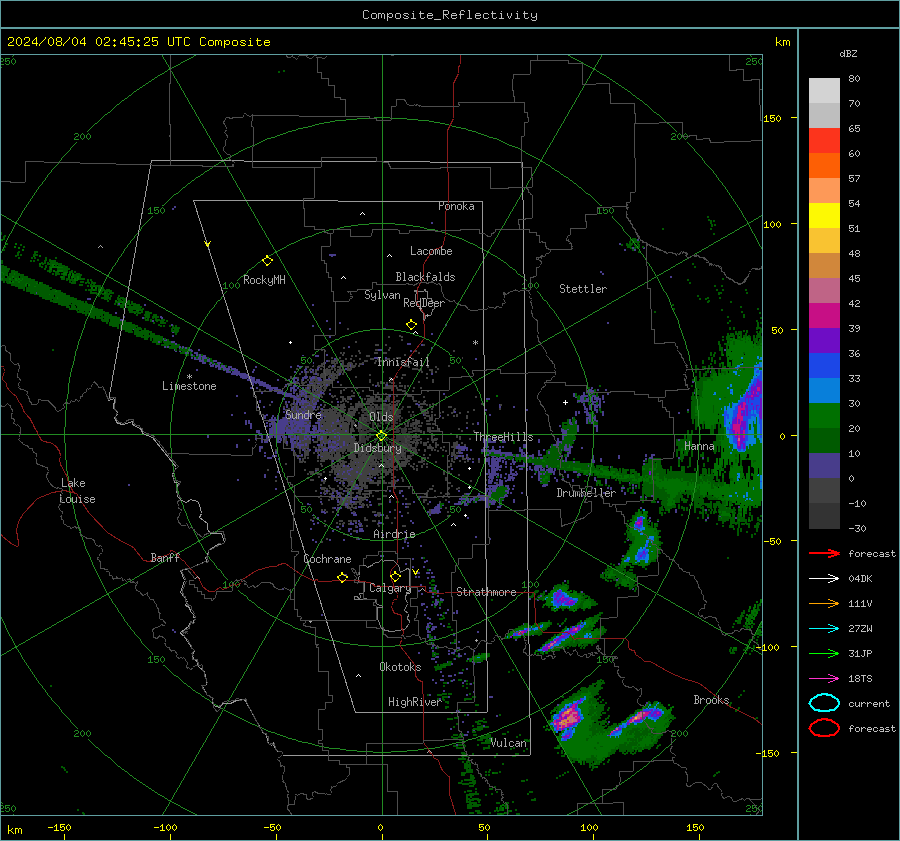Viewport: 900px width, 841px height.
Task: Click the Sundre town label
Action: 304,414
